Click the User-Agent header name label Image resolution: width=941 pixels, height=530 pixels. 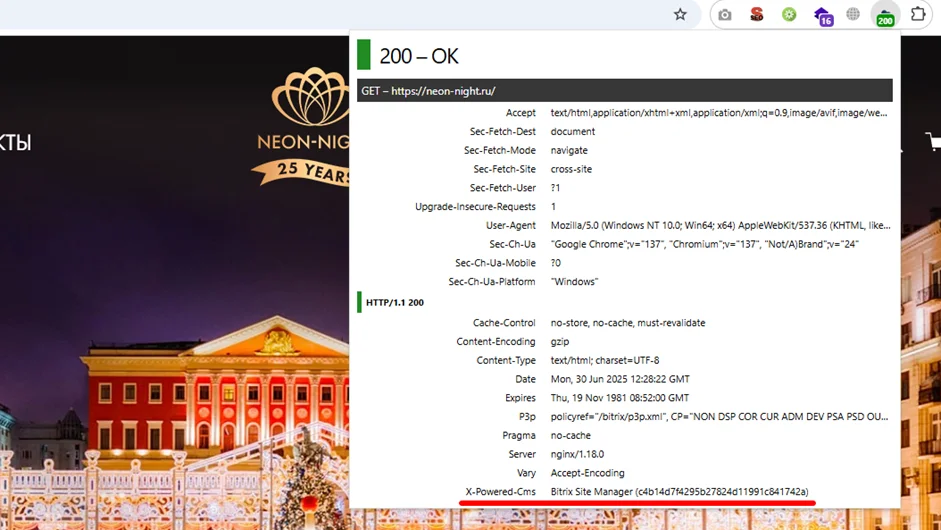511,225
